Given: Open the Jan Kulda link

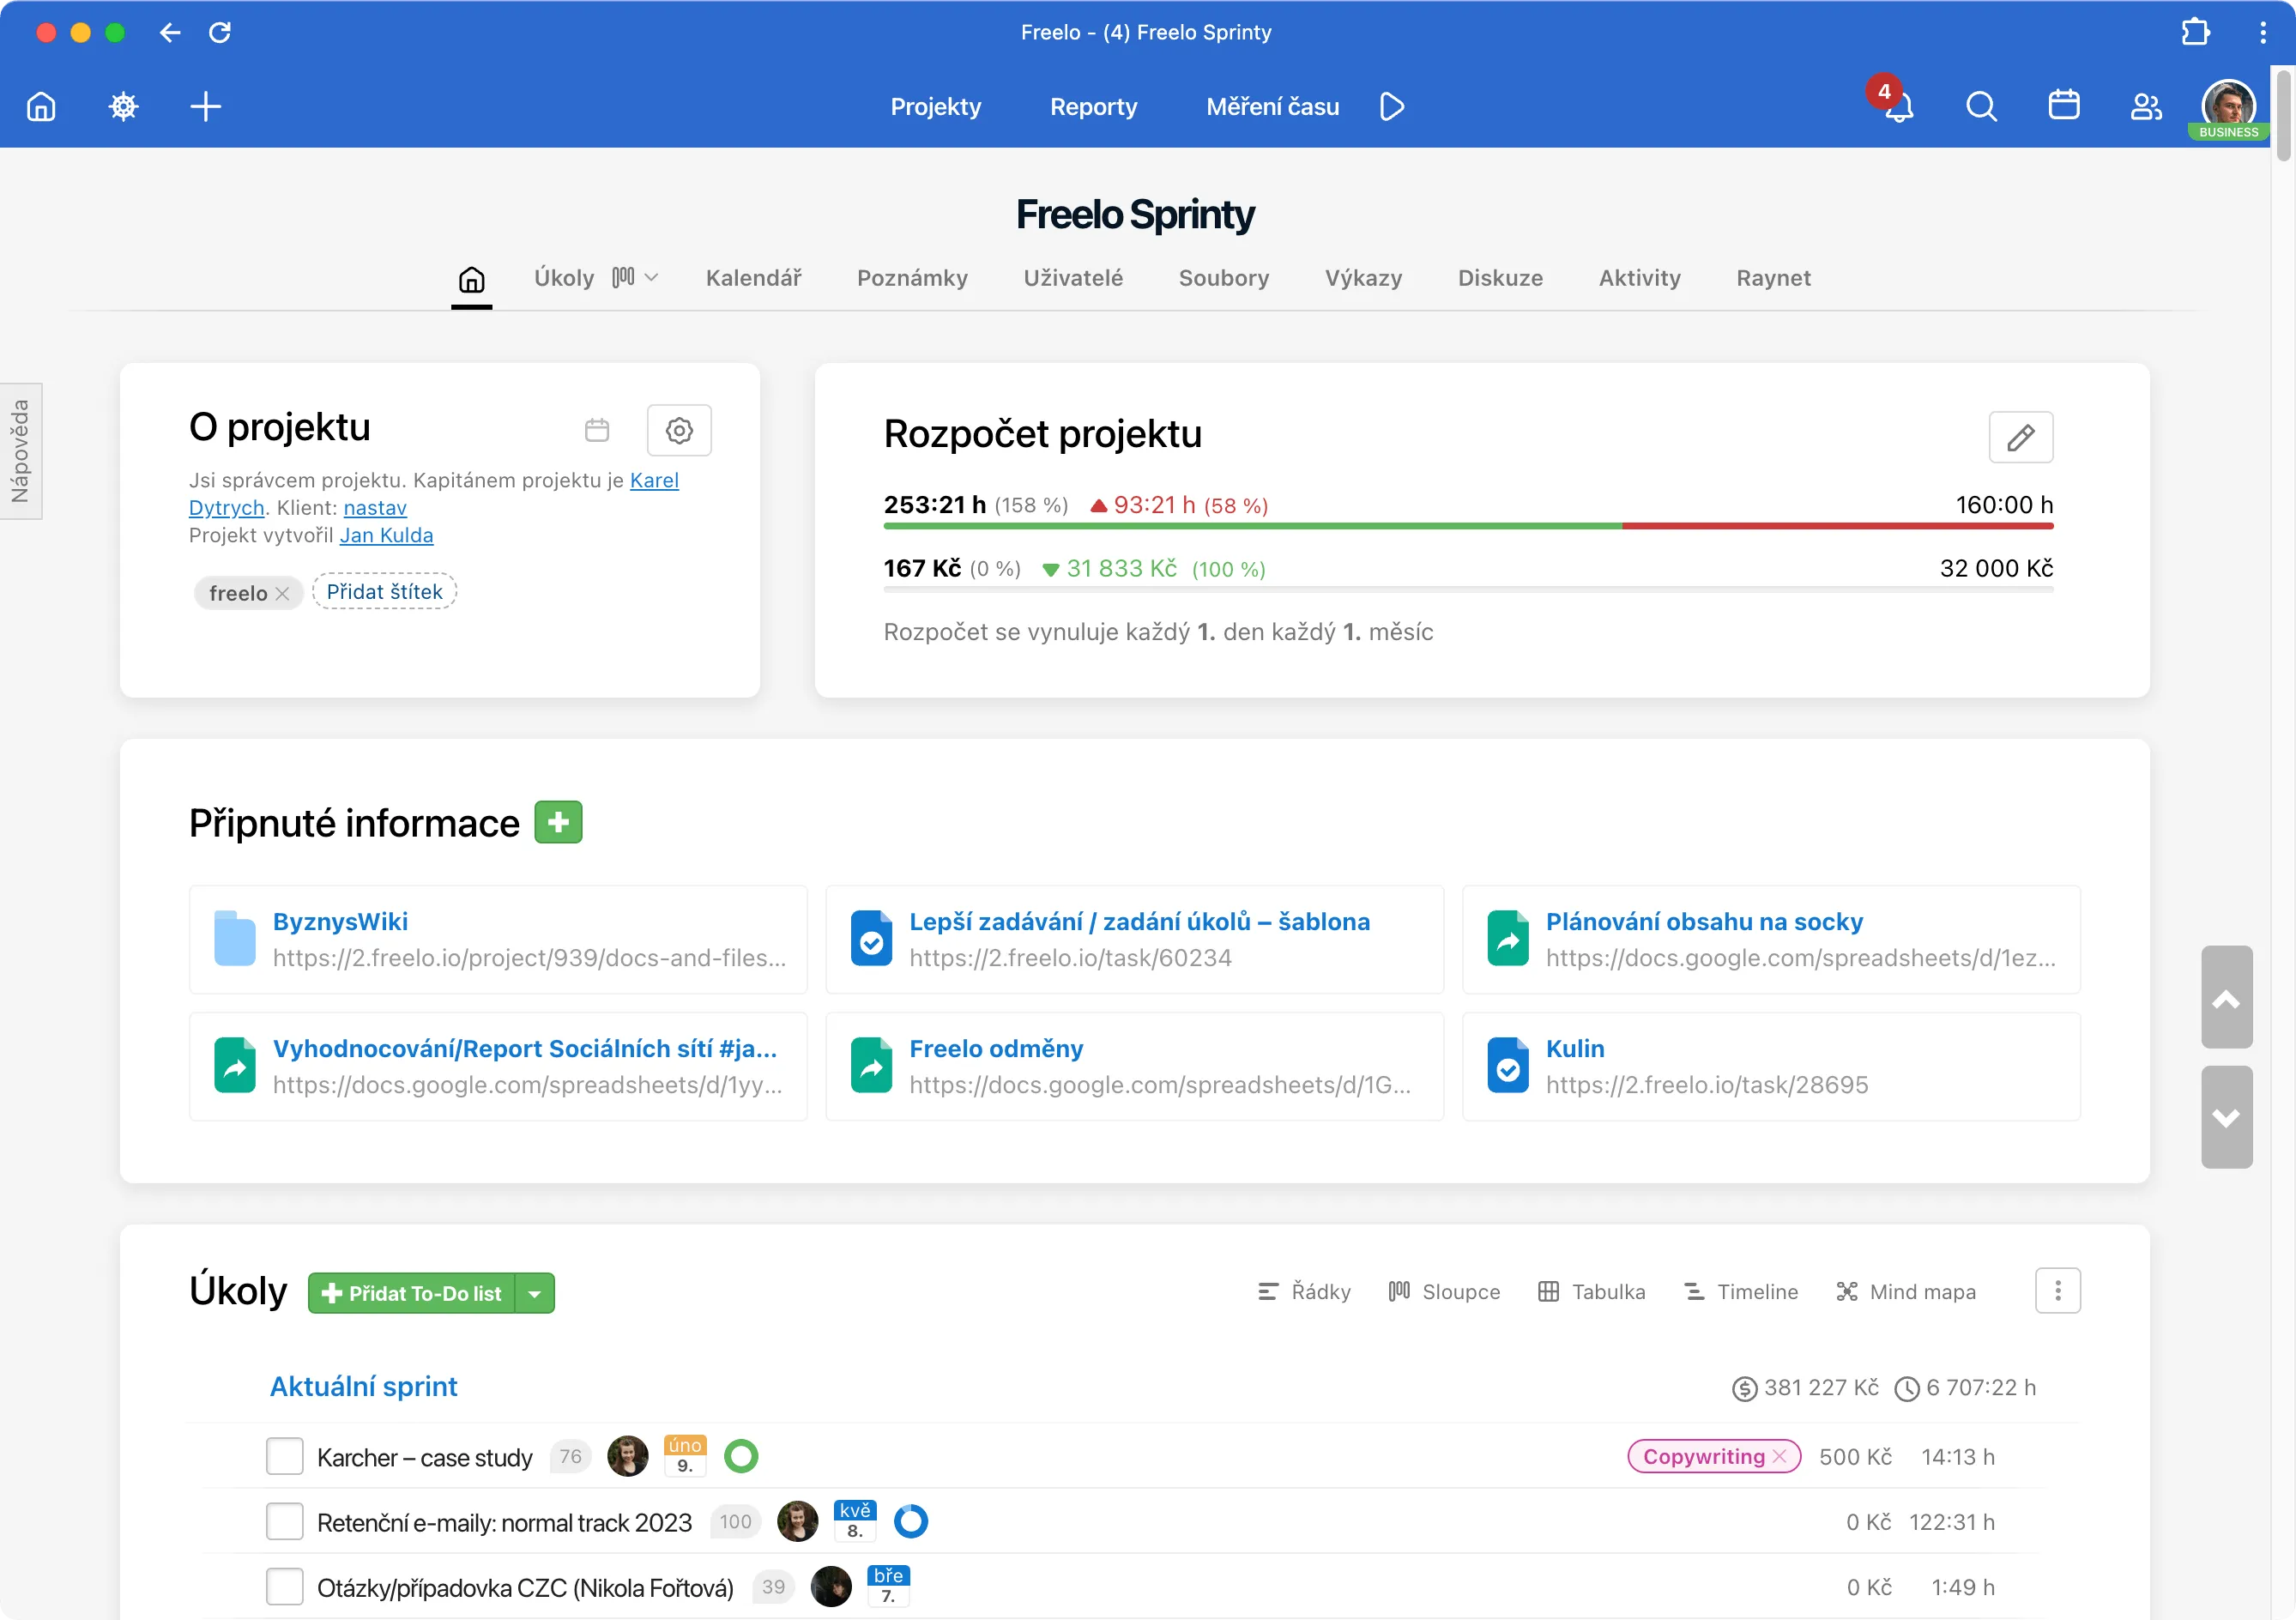Looking at the screenshot, I should [x=386, y=535].
